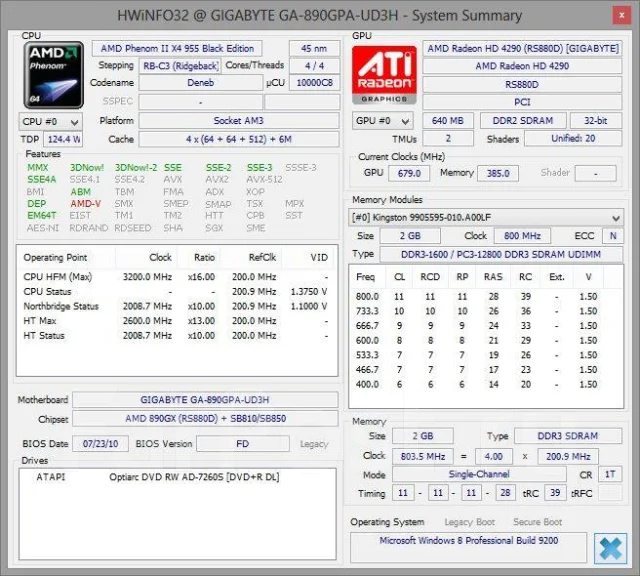This screenshot has width=640, height=576.
Task: Click the AMD-V feature label
Action: tap(85, 204)
